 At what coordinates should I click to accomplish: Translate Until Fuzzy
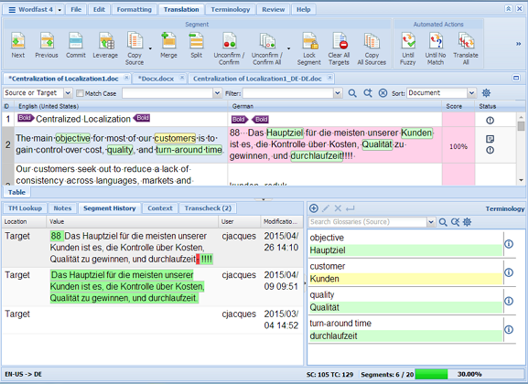click(408, 49)
